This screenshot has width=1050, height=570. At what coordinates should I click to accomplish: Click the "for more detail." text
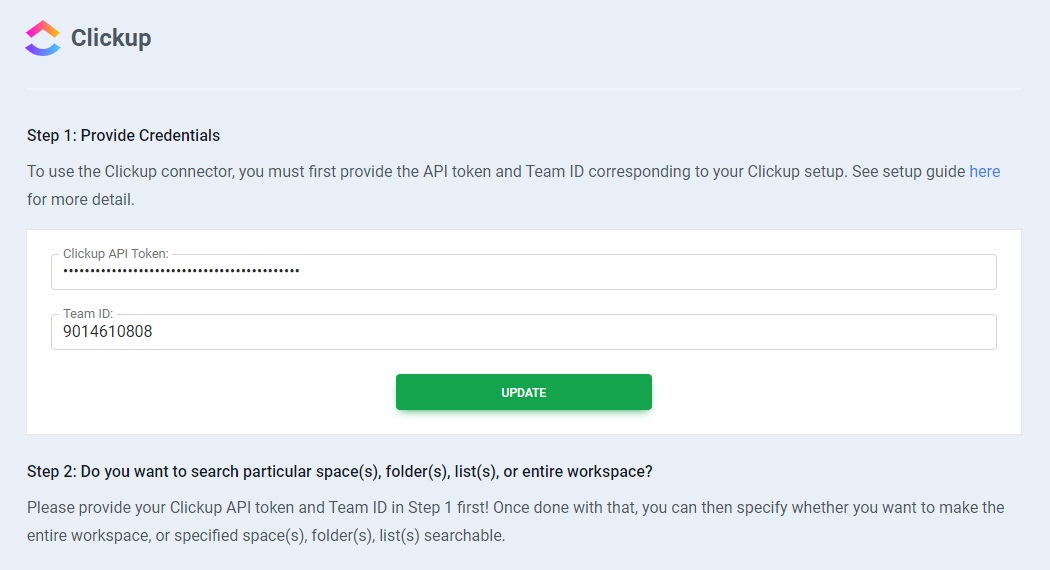(x=81, y=199)
